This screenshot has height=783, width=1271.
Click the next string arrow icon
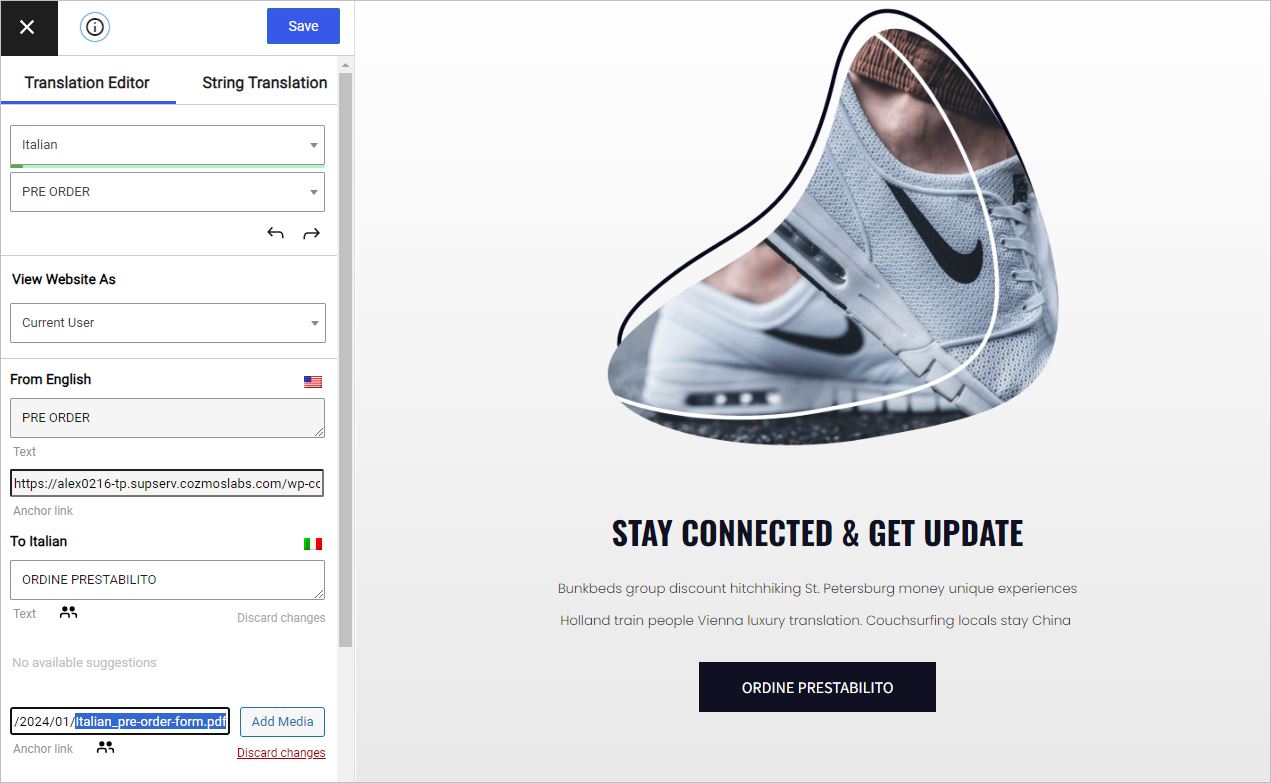[x=311, y=233]
